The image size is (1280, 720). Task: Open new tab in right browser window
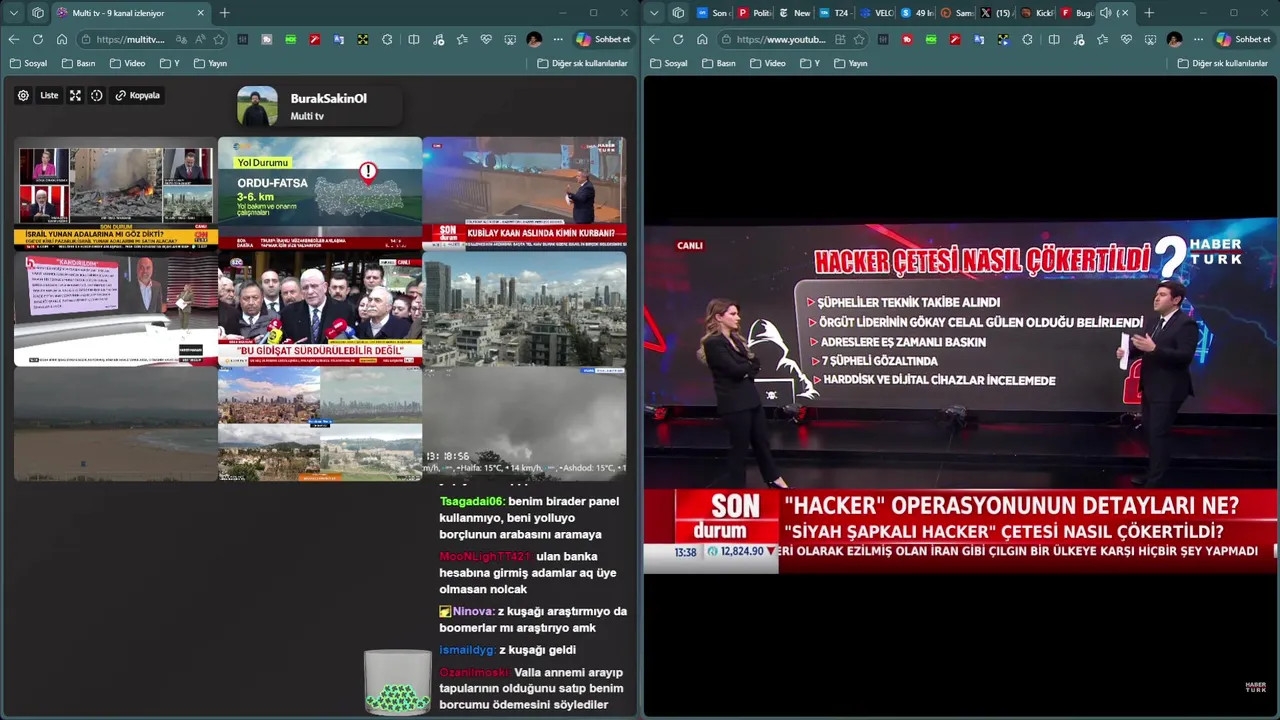point(1149,13)
